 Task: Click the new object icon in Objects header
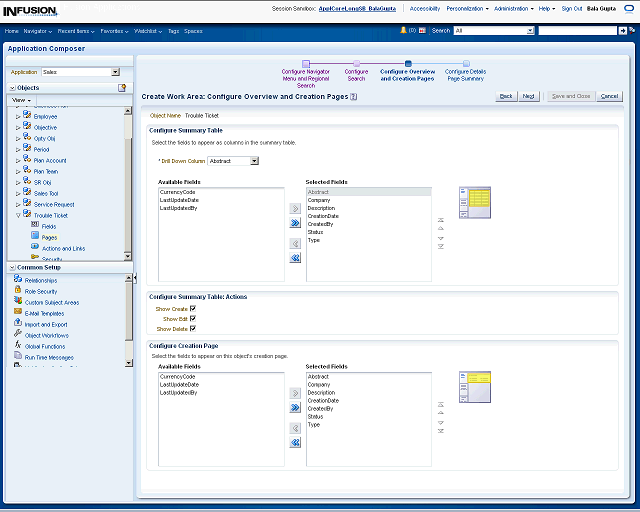pyautogui.click(x=122, y=88)
